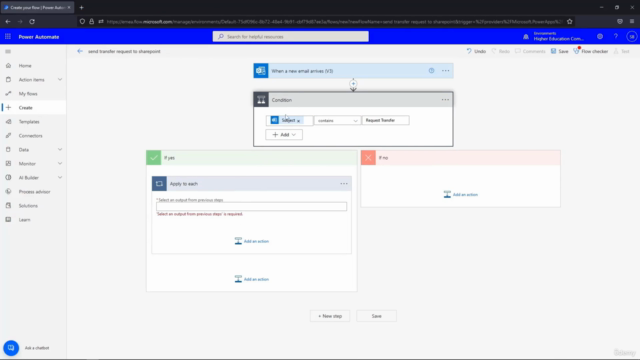Add an action inside Apply to each
The height and width of the screenshot is (360, 640).
(x=251, y=241)
